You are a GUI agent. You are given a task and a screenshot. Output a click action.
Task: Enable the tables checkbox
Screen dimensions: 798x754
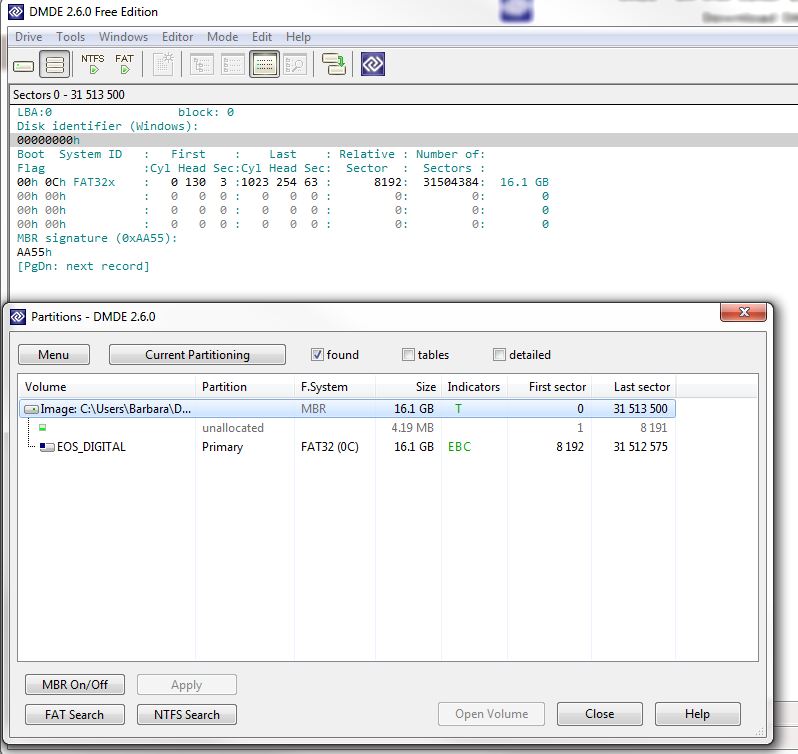coord(408,355)
